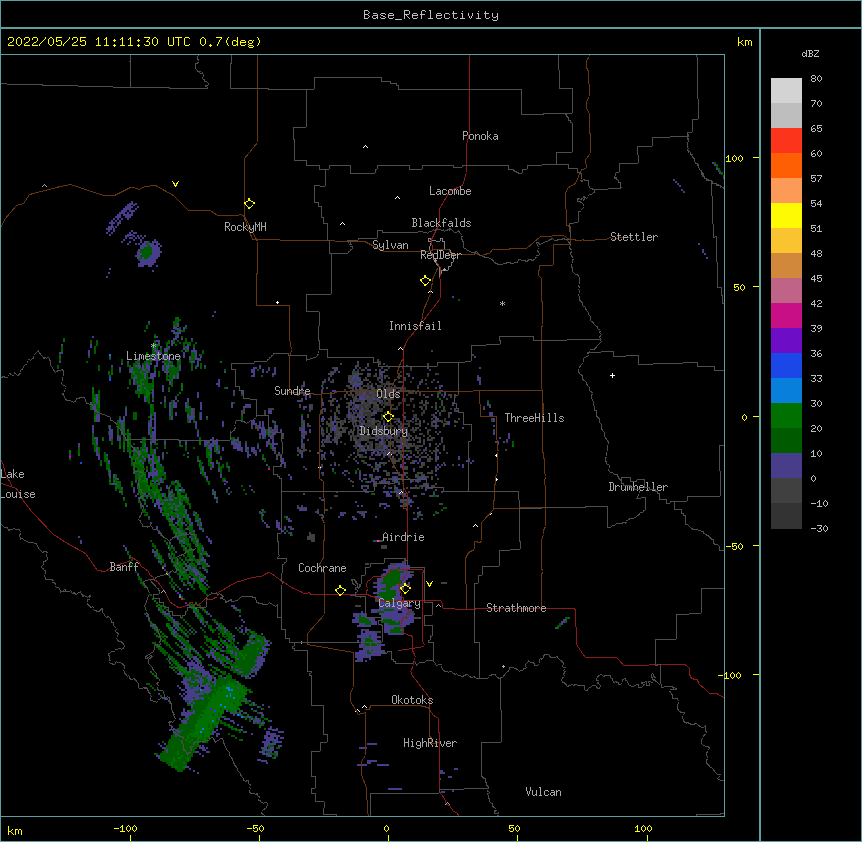Click the Innisfail city label
Viewport: 862px width, 842px height.
coord(415,326)
